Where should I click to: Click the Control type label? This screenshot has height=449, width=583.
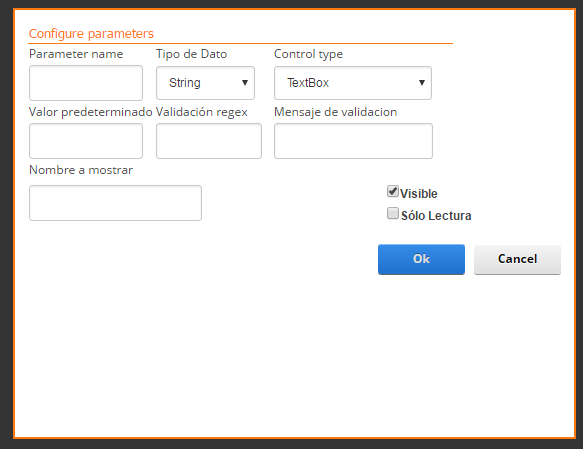(x=308, y=54)
